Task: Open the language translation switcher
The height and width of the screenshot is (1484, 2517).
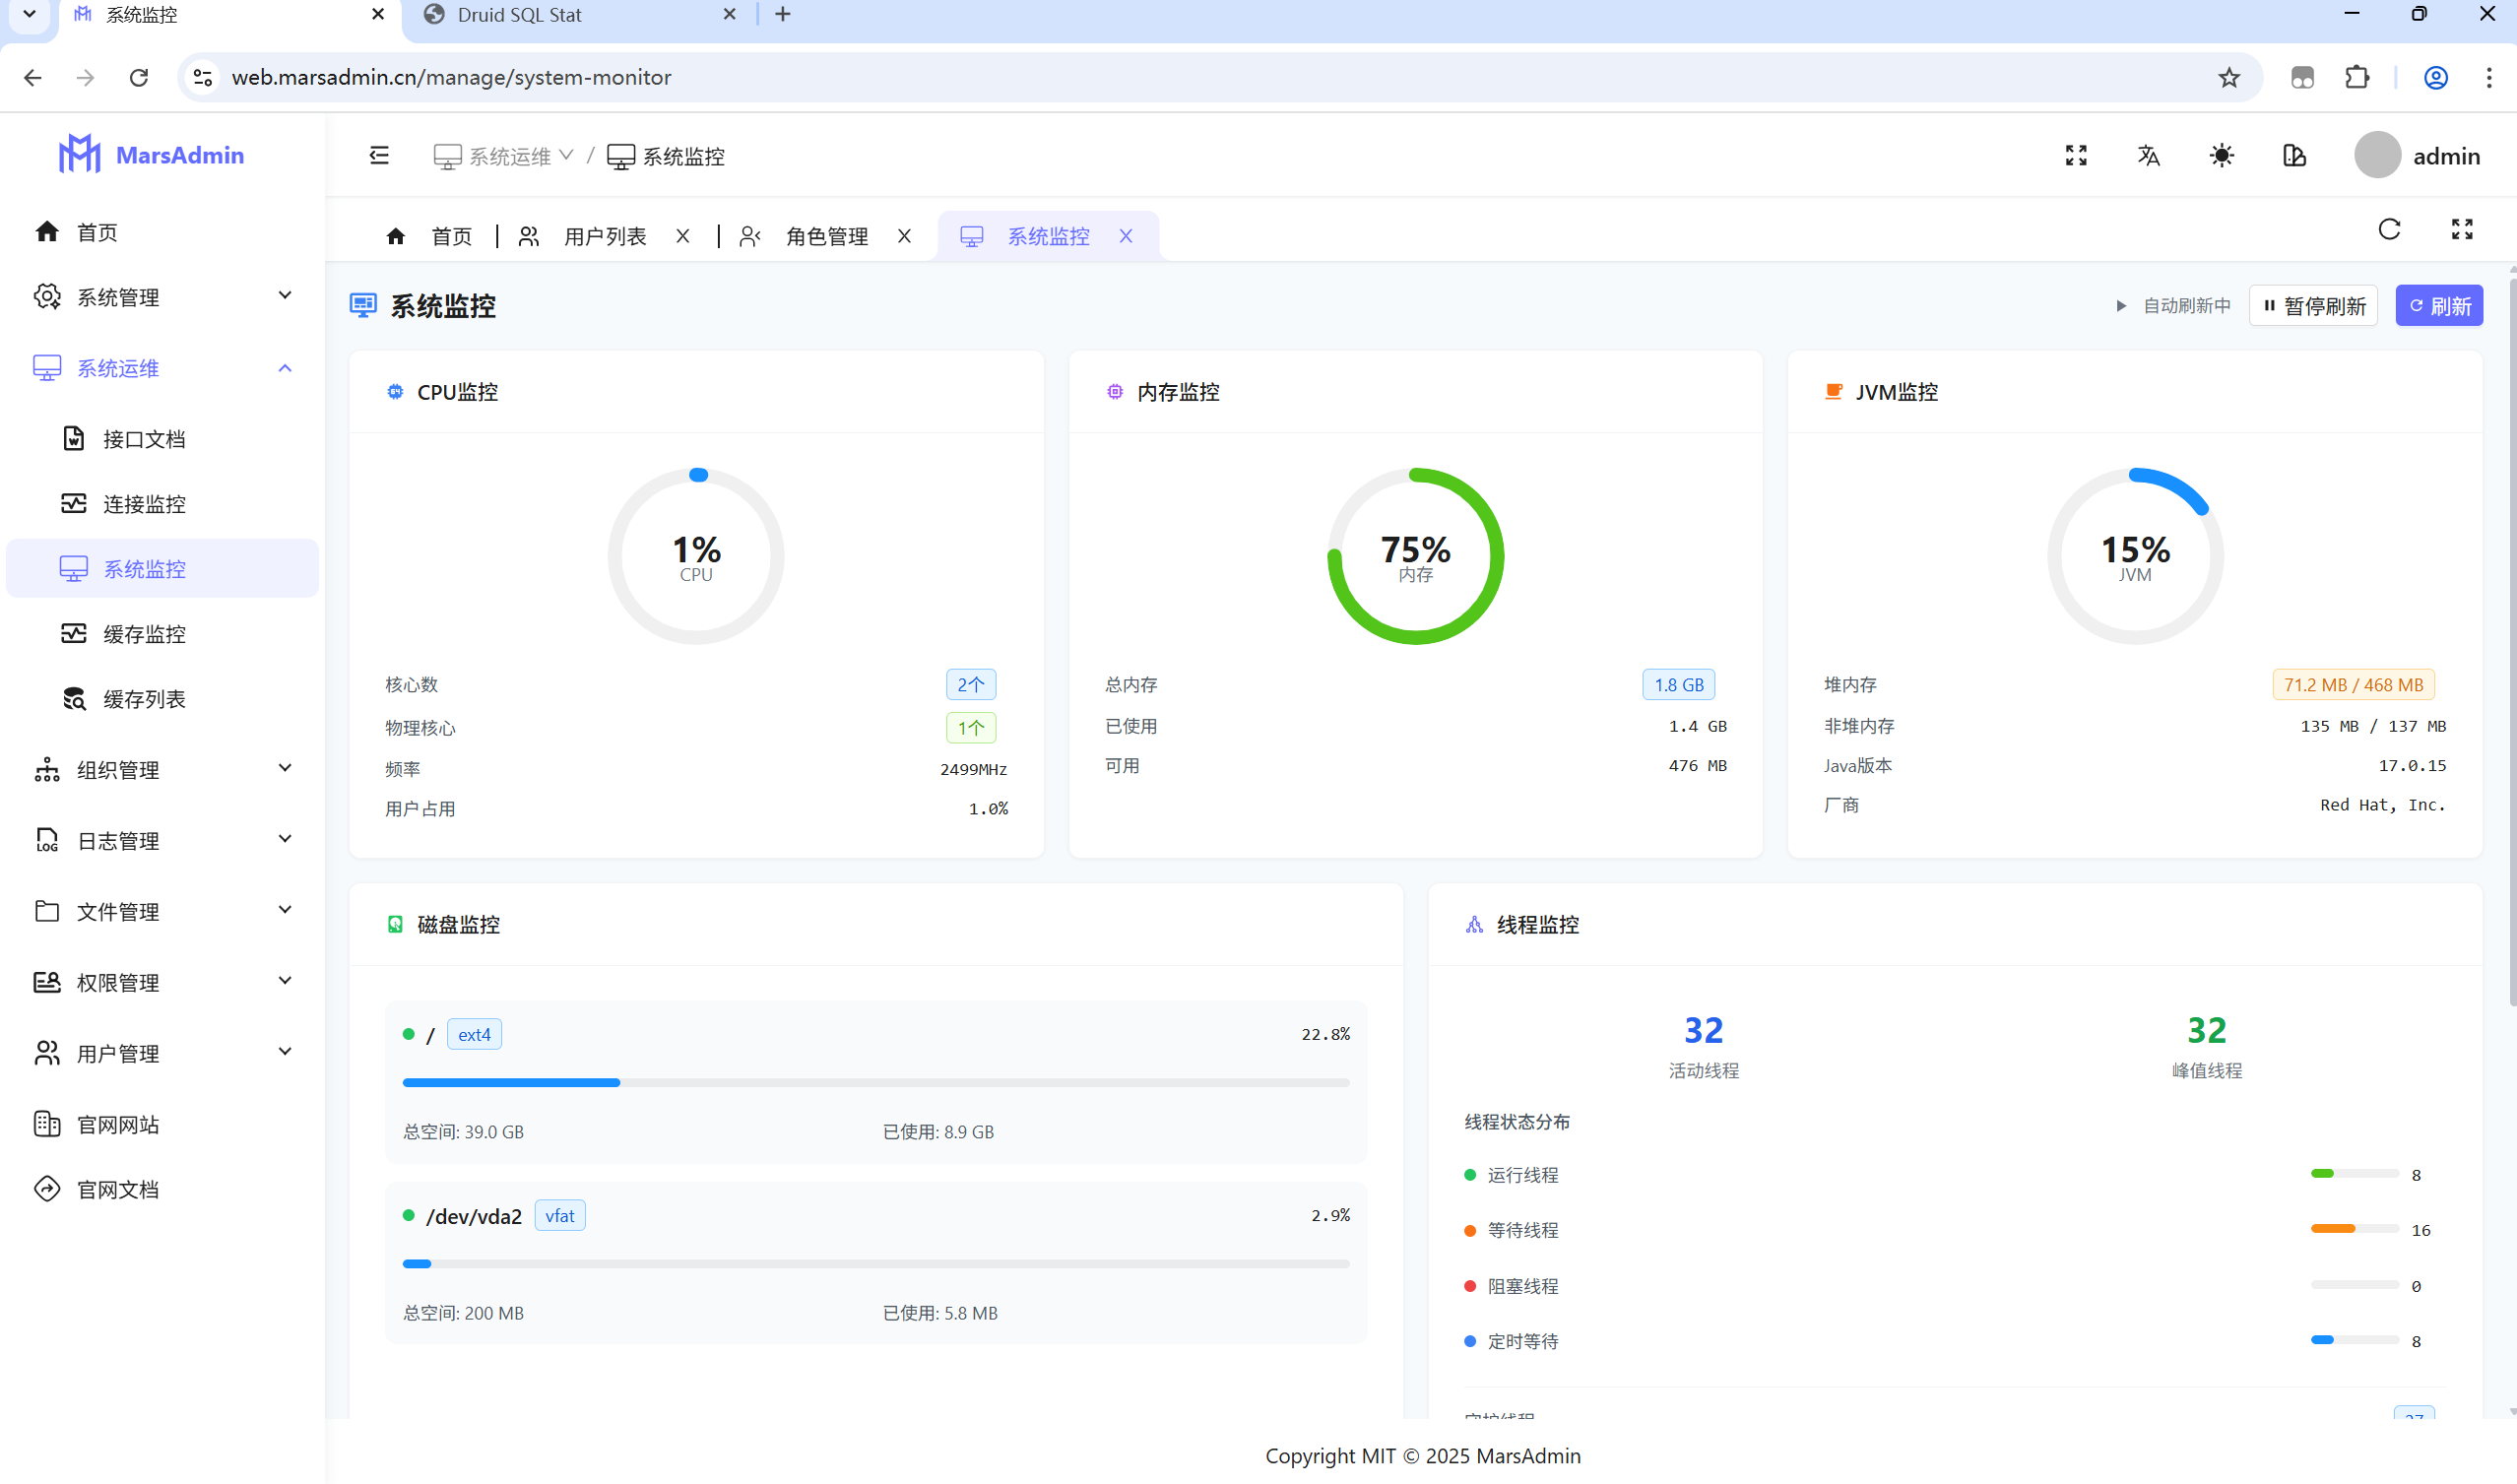Action: click(x=2148, y=156)
